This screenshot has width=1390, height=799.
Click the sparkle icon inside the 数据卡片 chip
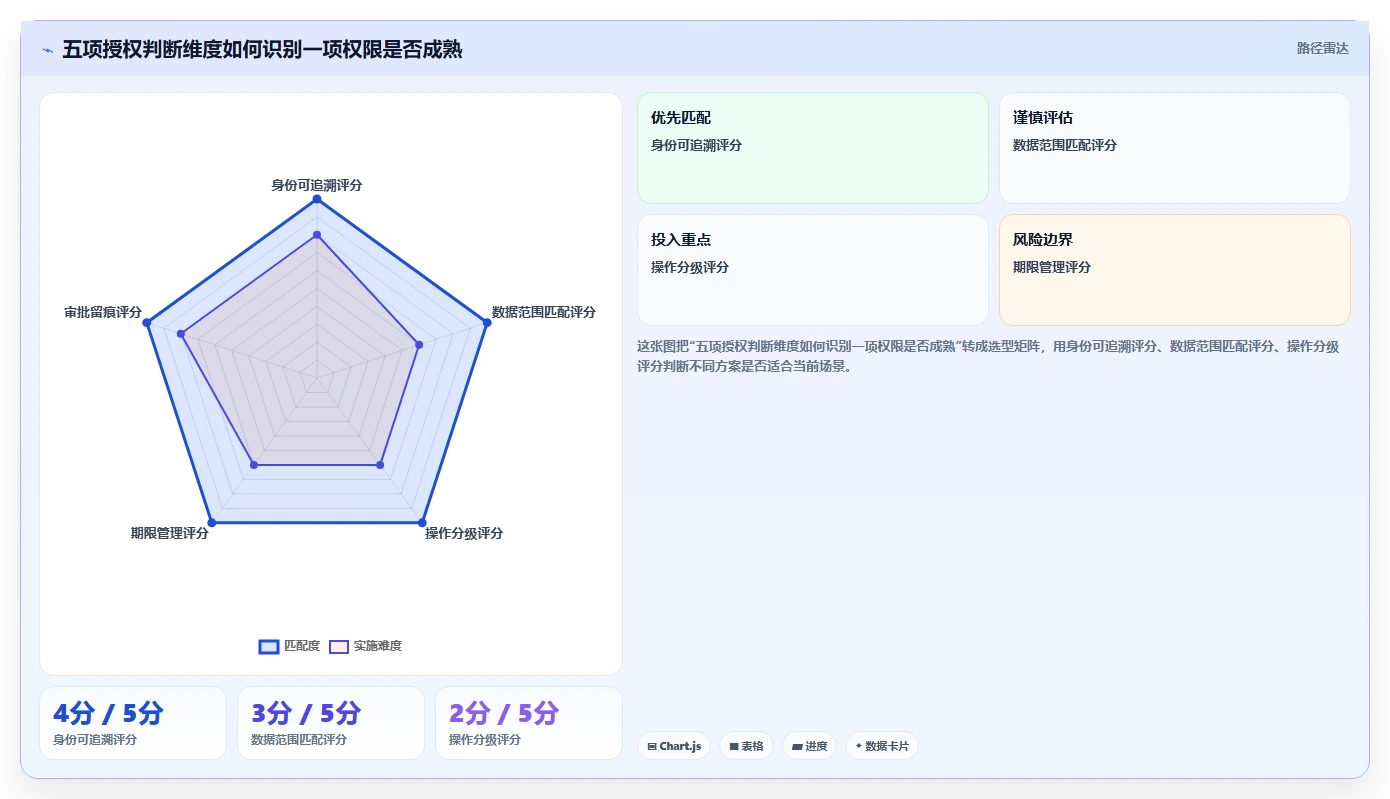point(859,746)
